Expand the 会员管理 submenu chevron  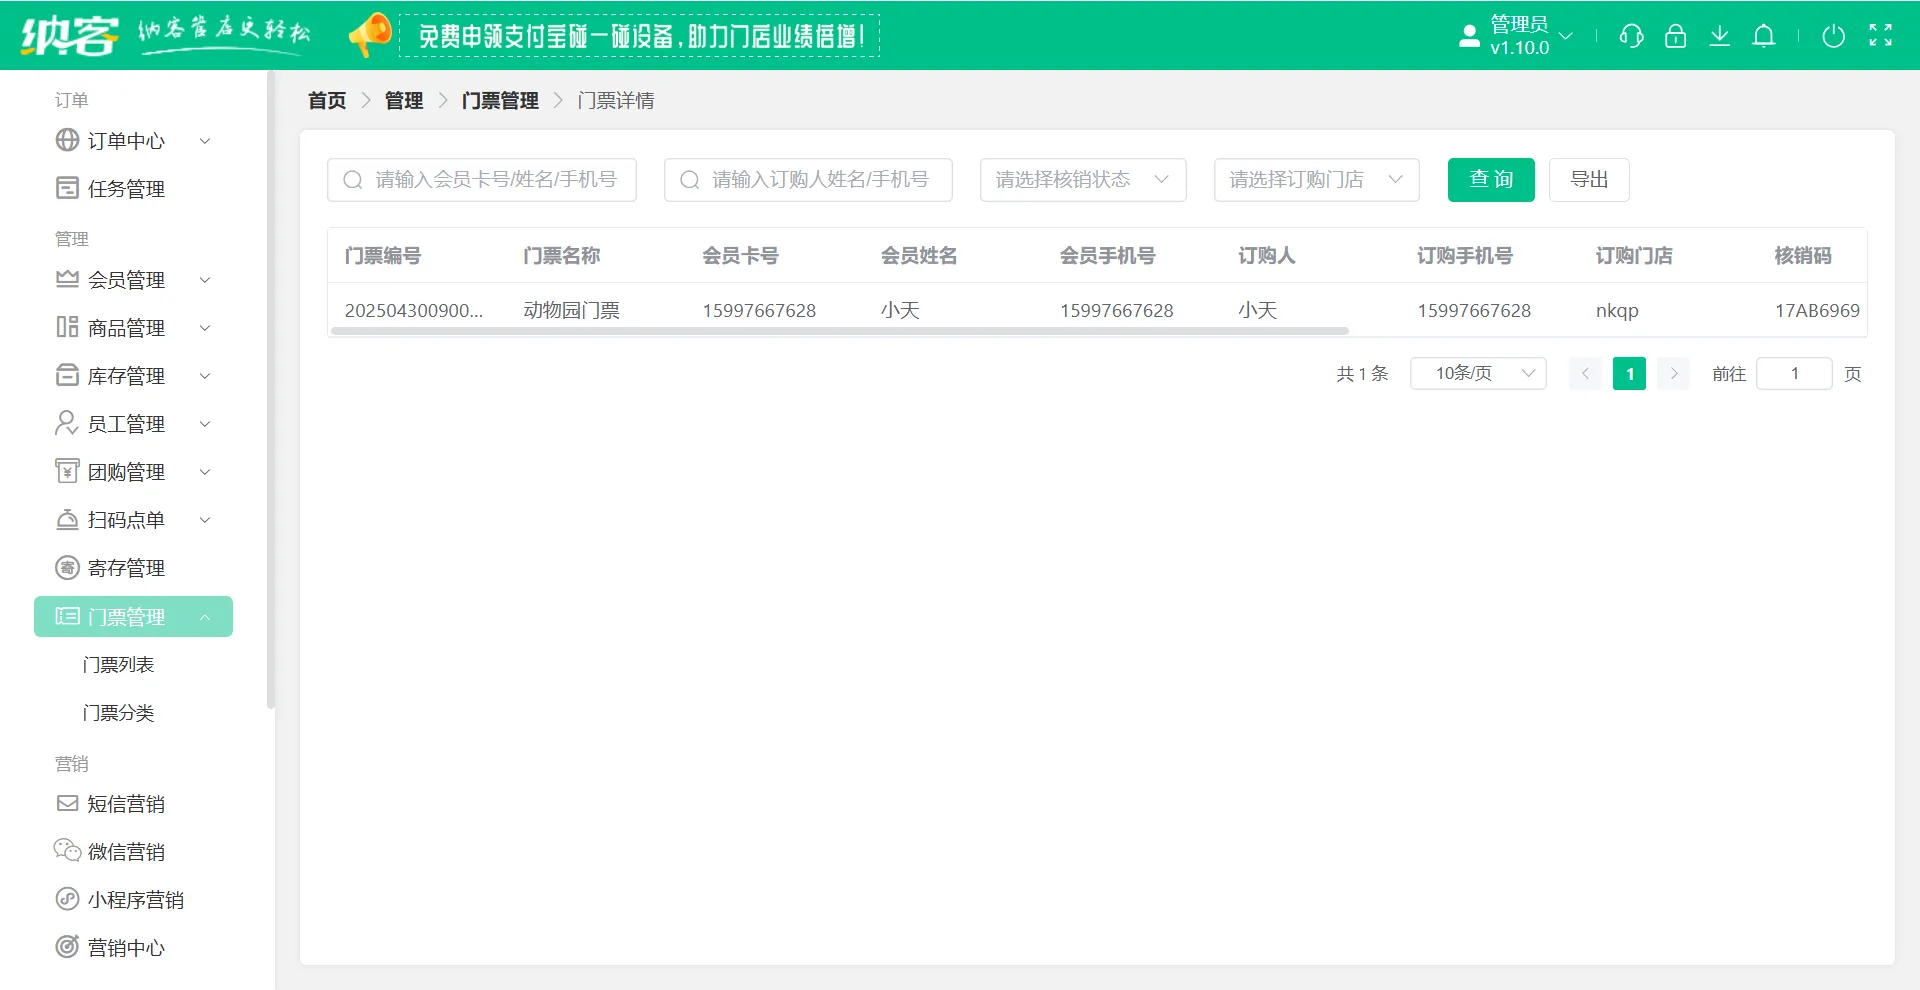205,280
